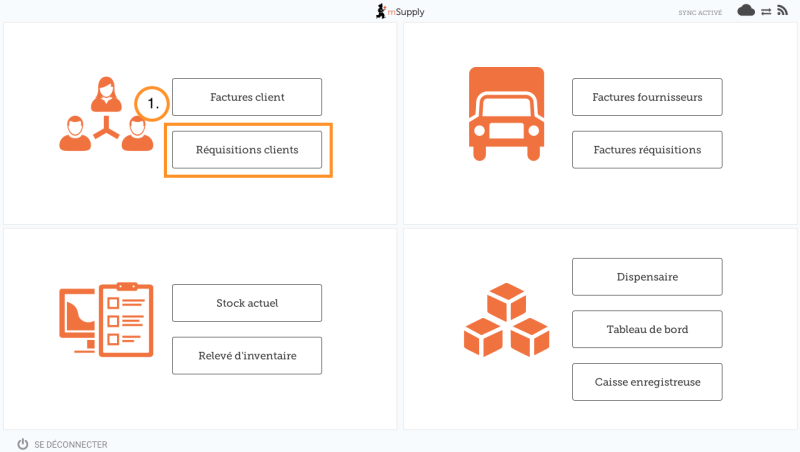Click the mSupply logo in header
The width and height of the screenshot is (800, 452).
coord(400,11)
